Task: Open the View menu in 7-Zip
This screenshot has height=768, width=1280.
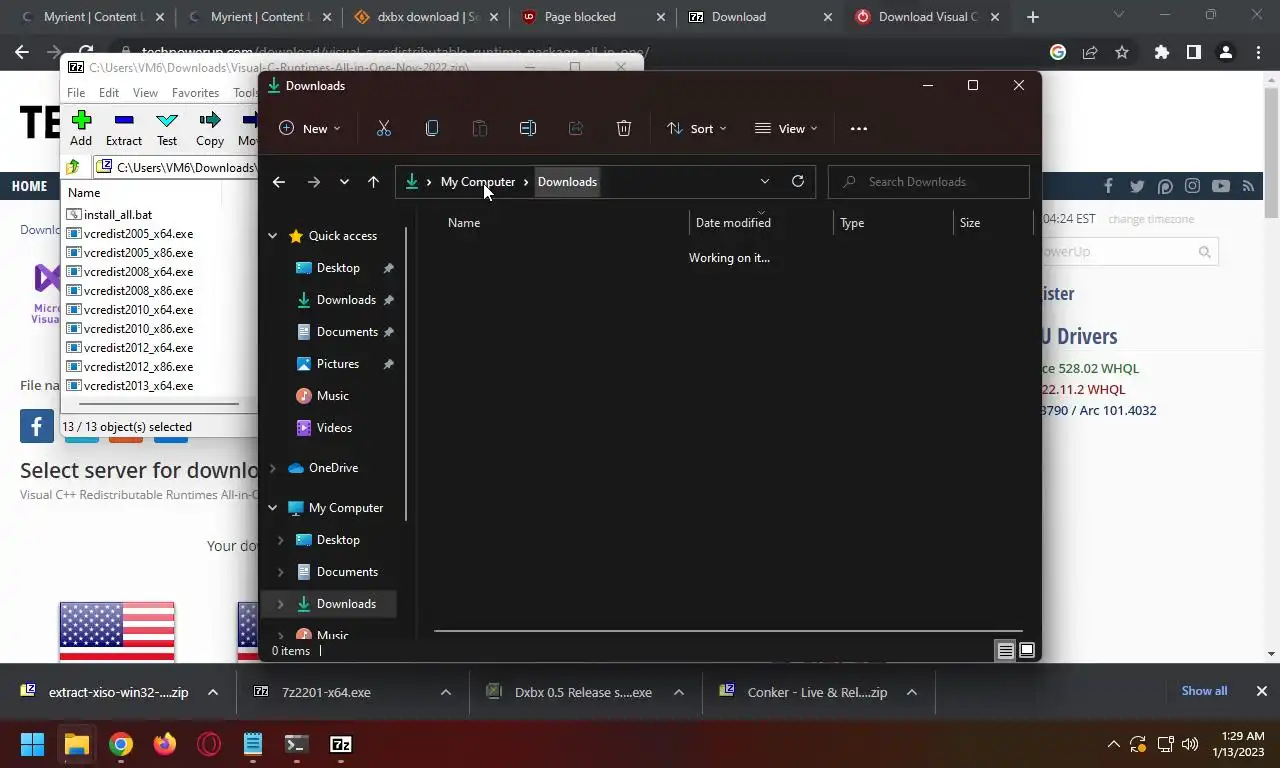Action: tap(145, 92)
